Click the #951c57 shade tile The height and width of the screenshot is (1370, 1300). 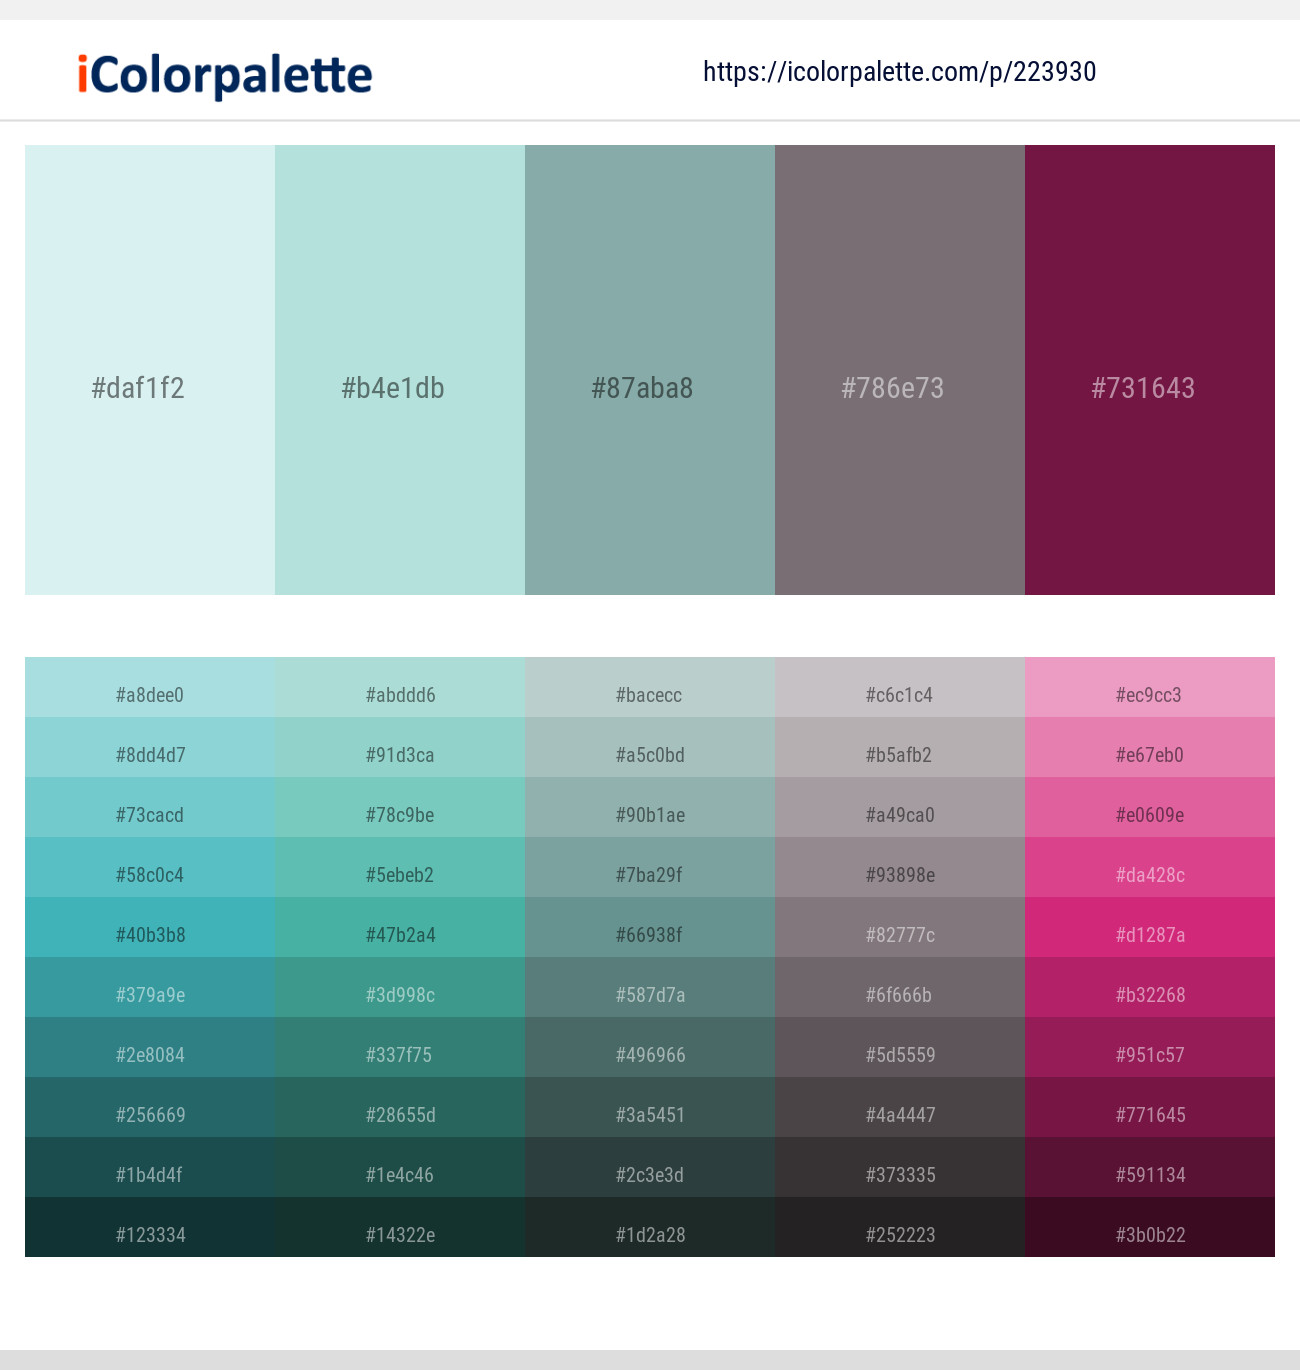(x=1150, y=1055)
